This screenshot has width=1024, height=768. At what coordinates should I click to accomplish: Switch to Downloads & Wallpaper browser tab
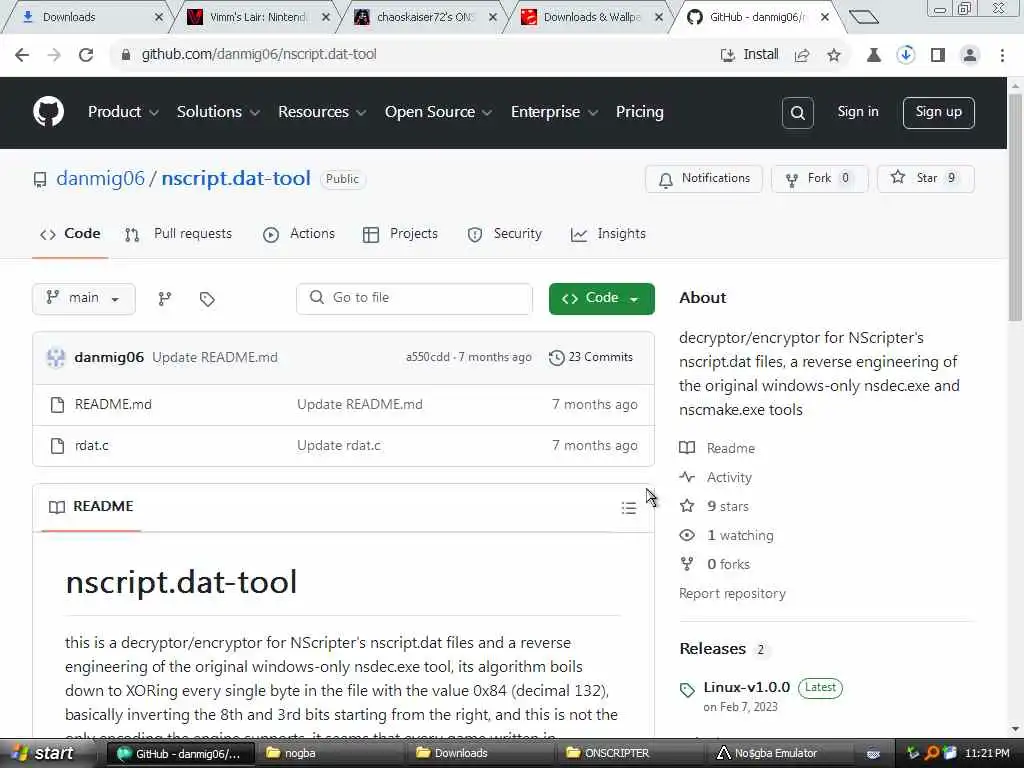point(591,17)
